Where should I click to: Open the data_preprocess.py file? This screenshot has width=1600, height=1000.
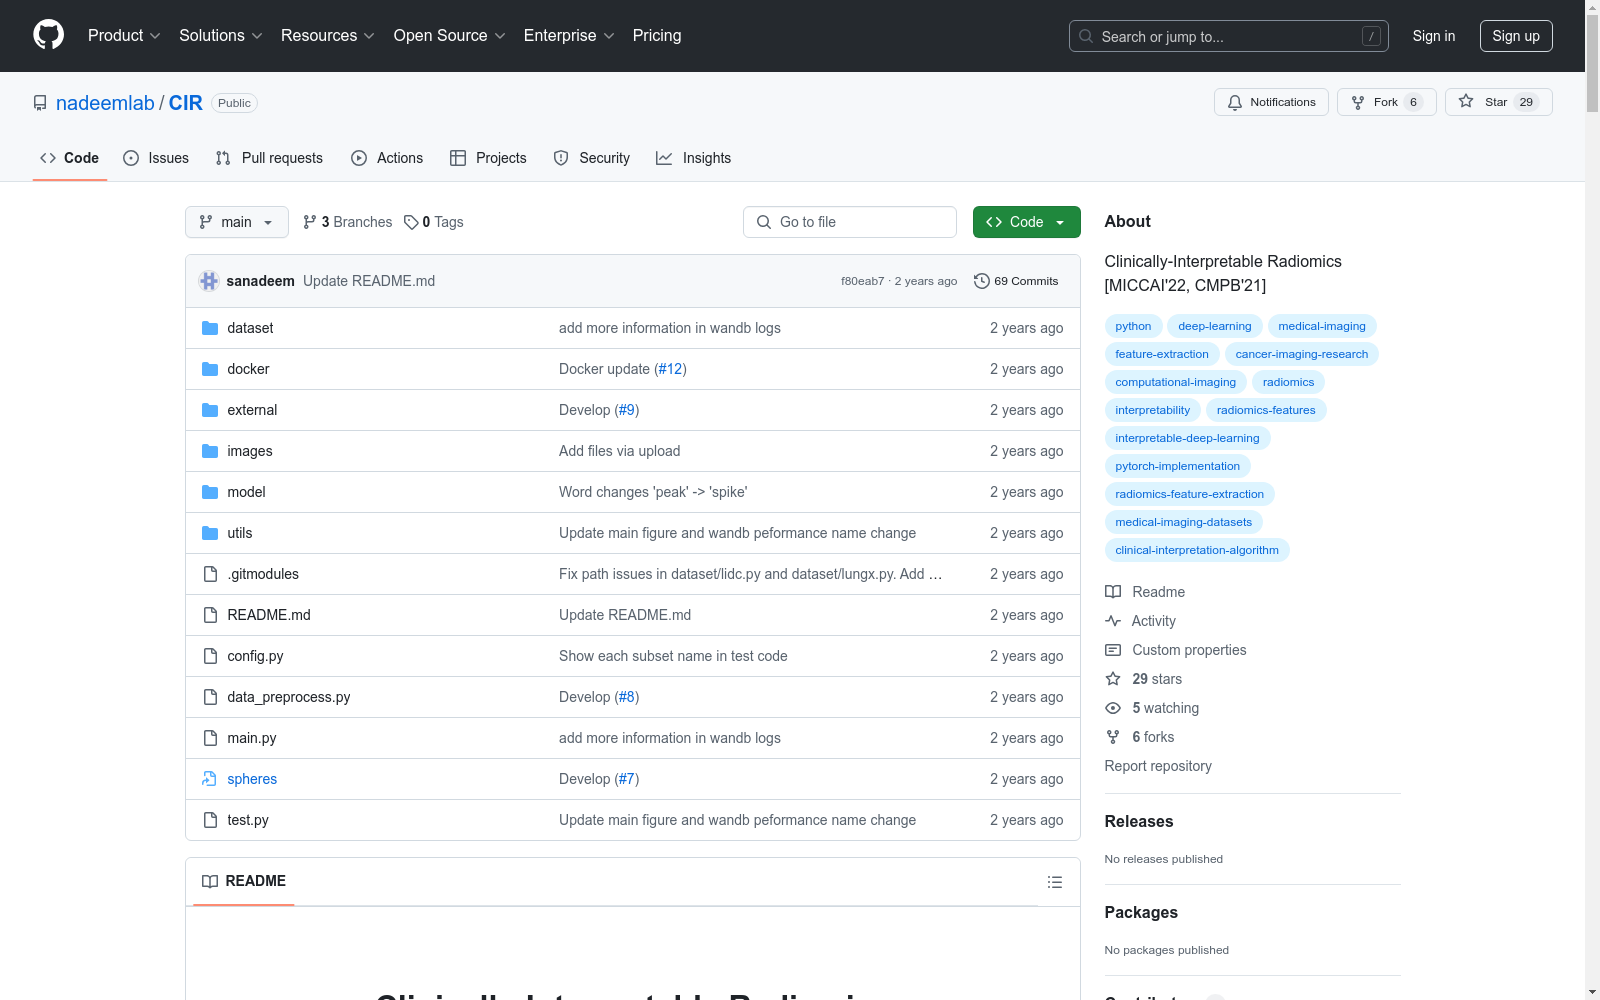pyautogui.click(x=289, y=697)
